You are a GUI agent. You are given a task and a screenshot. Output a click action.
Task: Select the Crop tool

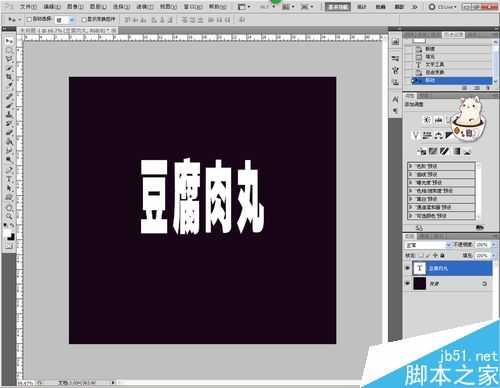tap(9, 77)
